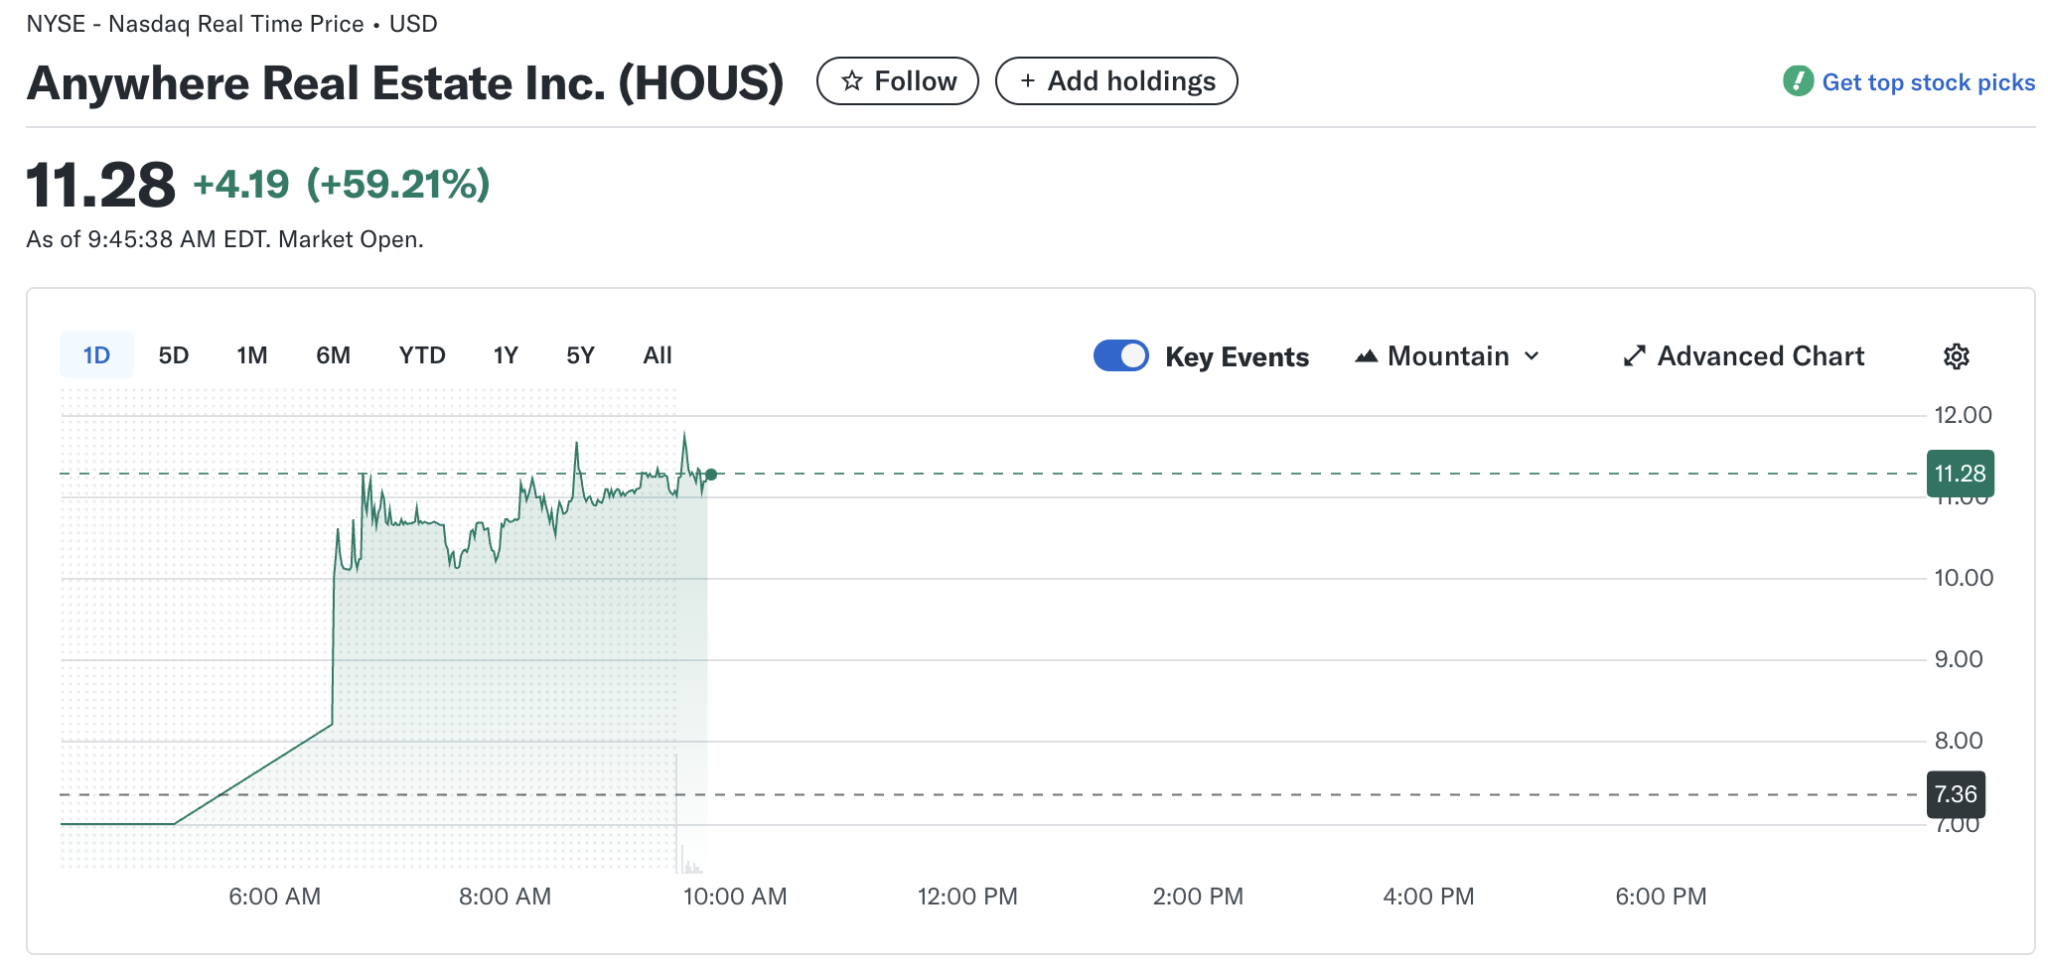
Task: Select the YTD time range
Action: coord(421,354)
